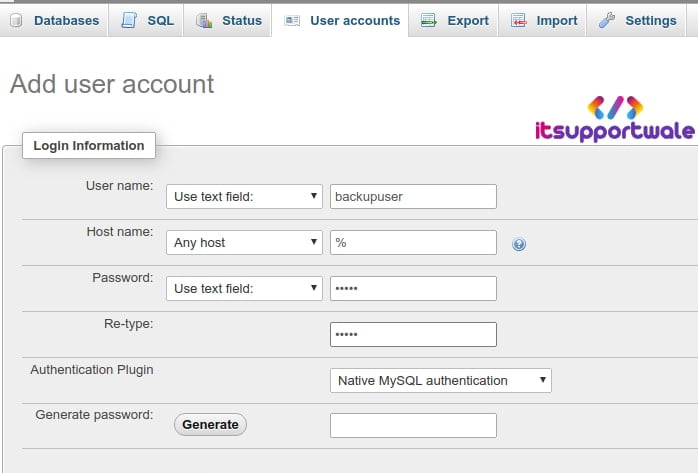Open the Databases tab
Viewport: 698px width, 473px height.
point(54,20)
